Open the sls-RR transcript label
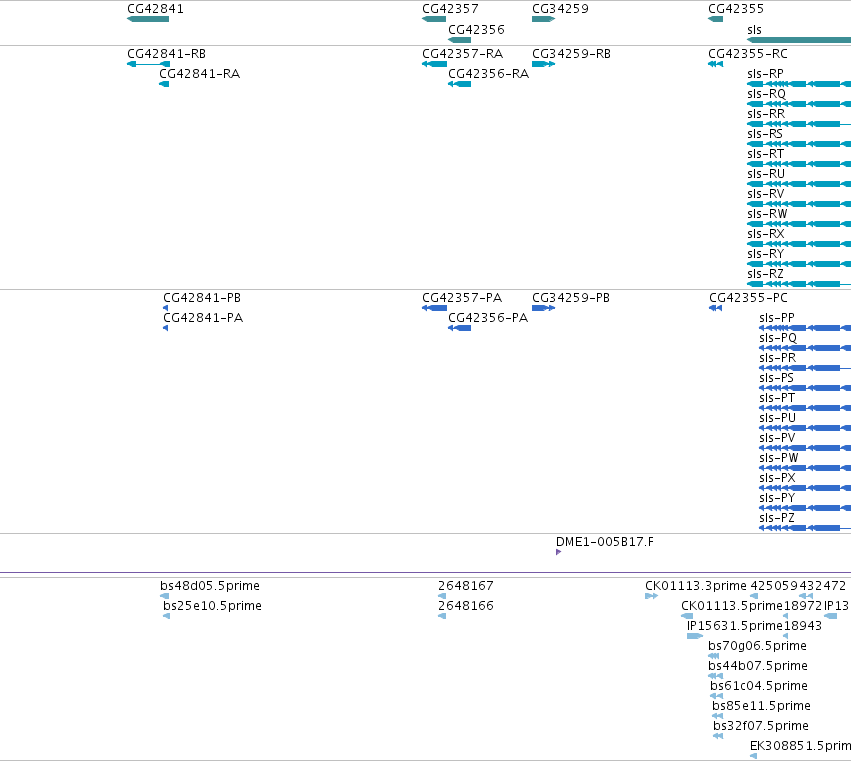 coord(766,114)
